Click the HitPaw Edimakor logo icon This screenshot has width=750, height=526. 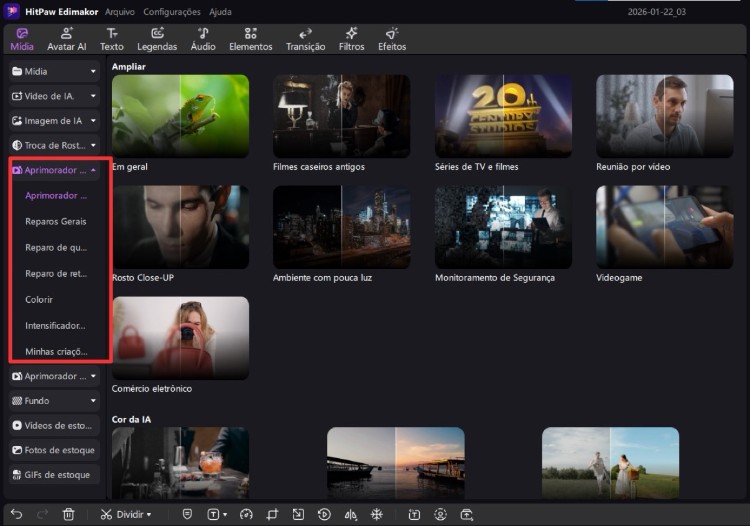coord(11,11)
